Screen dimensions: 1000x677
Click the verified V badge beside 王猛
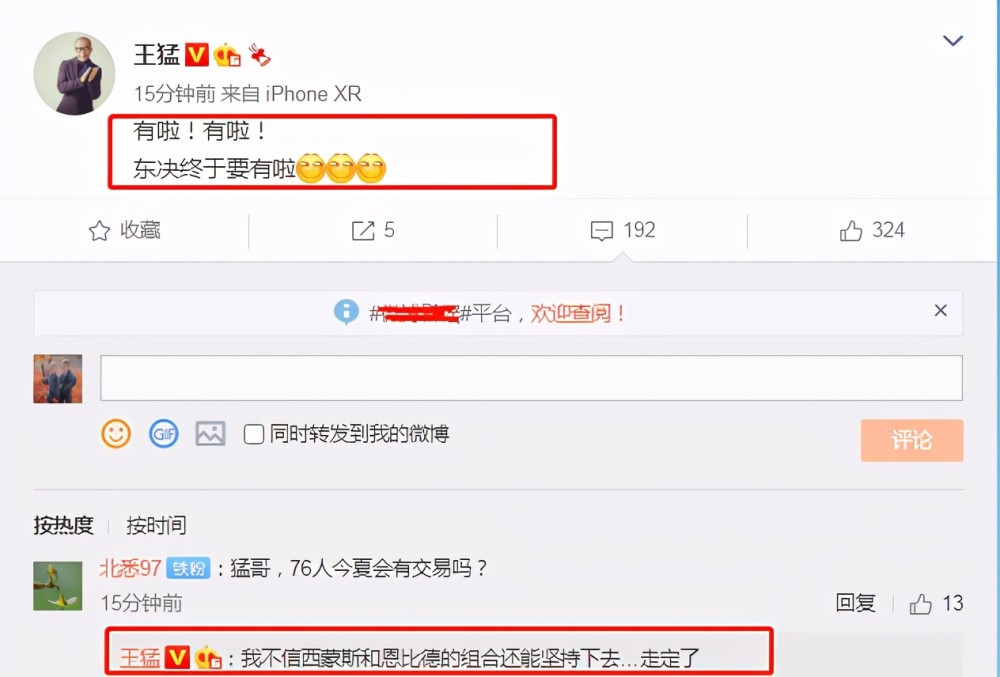pyautogui.click(x=197, y=55)
